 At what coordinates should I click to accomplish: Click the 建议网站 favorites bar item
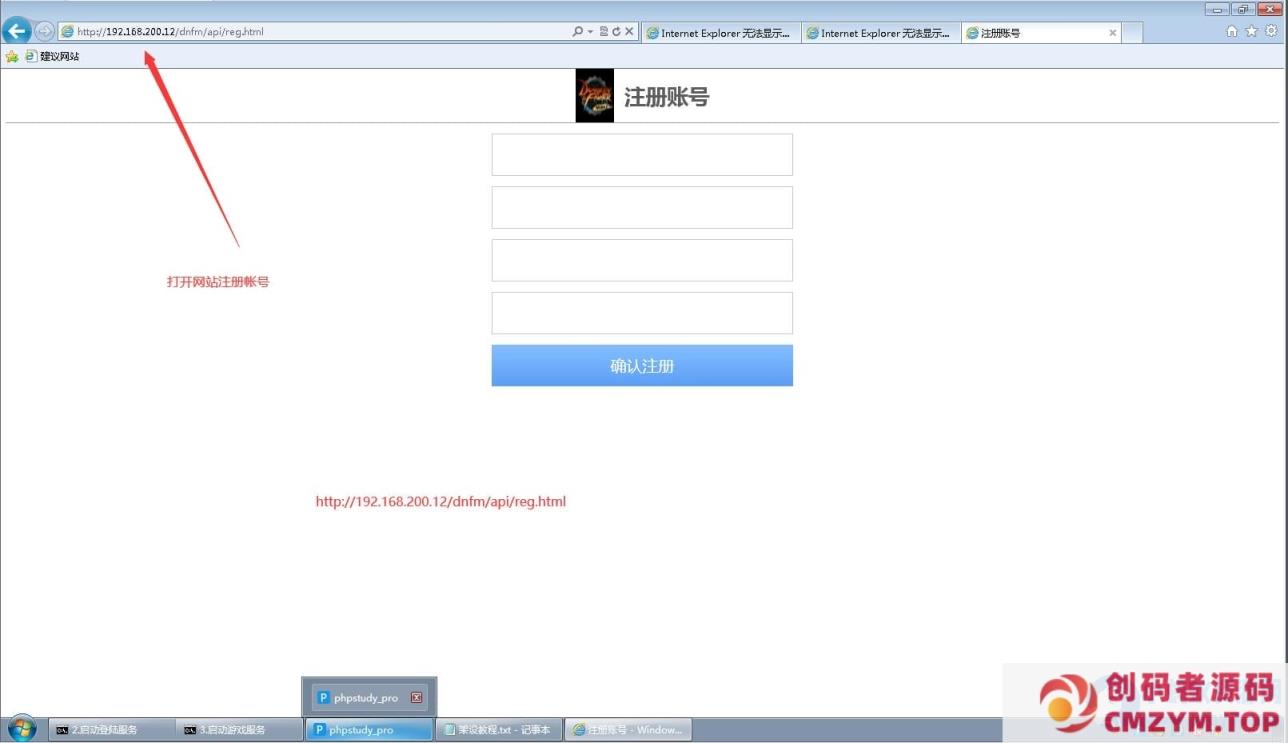click(52, 56)
